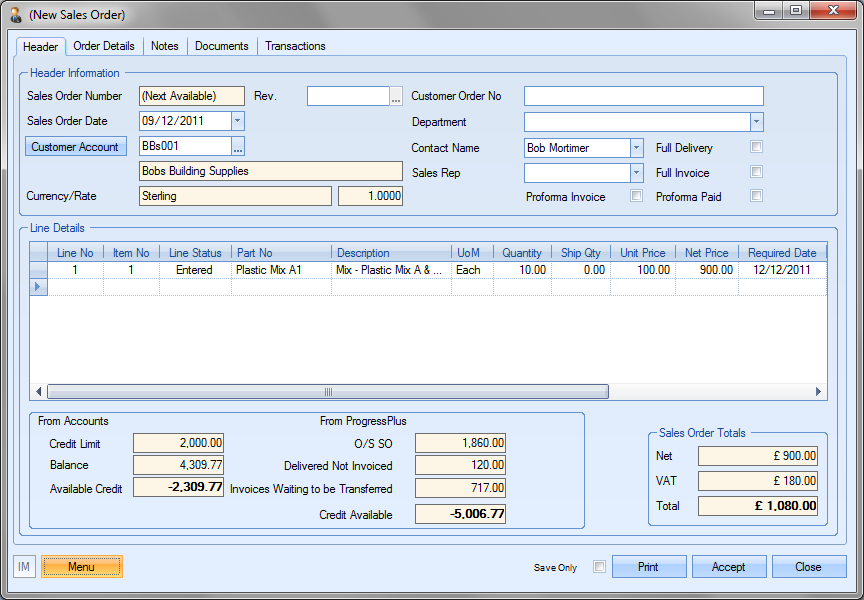Image resolution: width=864 pixels, height=600 pixels.
Task: Enable the Full Delivery checkbox
Action: click(757, 147)
